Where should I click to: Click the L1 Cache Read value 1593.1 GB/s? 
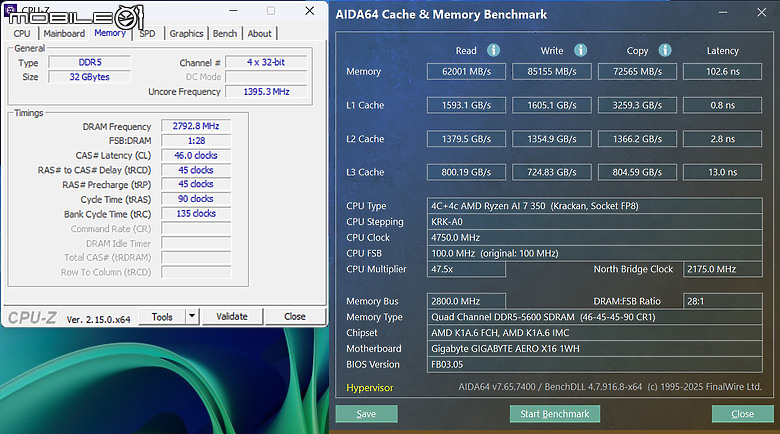(x=466, y=105)
